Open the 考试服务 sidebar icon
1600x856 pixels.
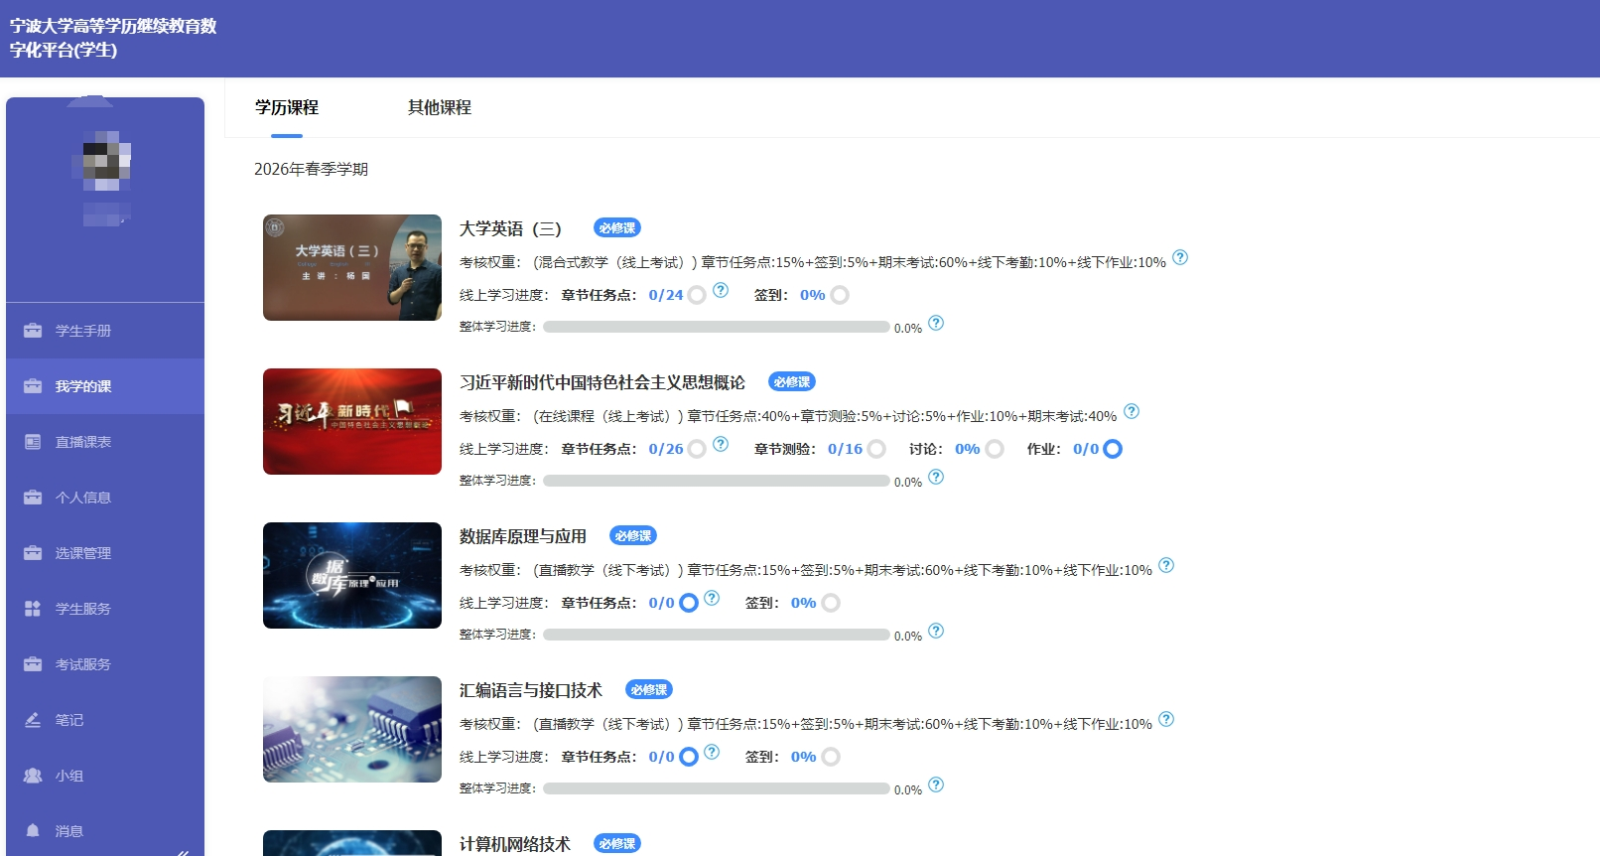(x=33, y=664)
